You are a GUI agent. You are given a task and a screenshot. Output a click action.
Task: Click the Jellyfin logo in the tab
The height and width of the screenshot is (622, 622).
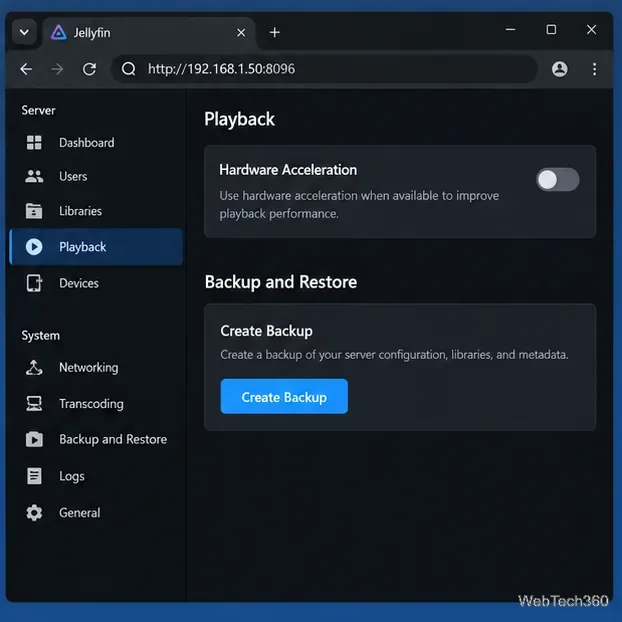coord(59,33)
